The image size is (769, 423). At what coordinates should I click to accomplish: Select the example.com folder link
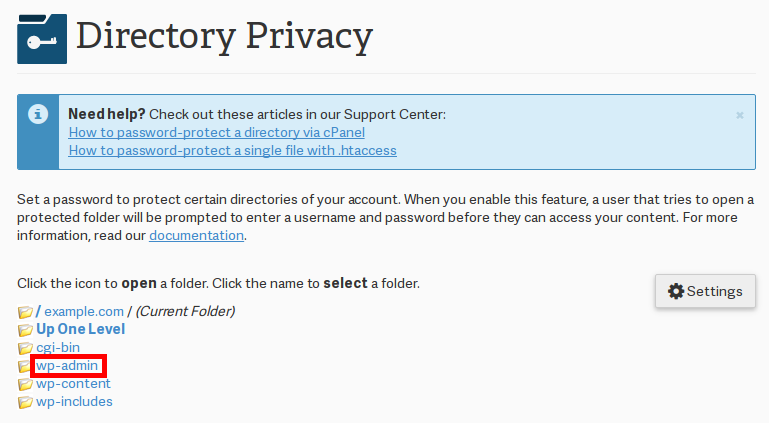(84, 312)
